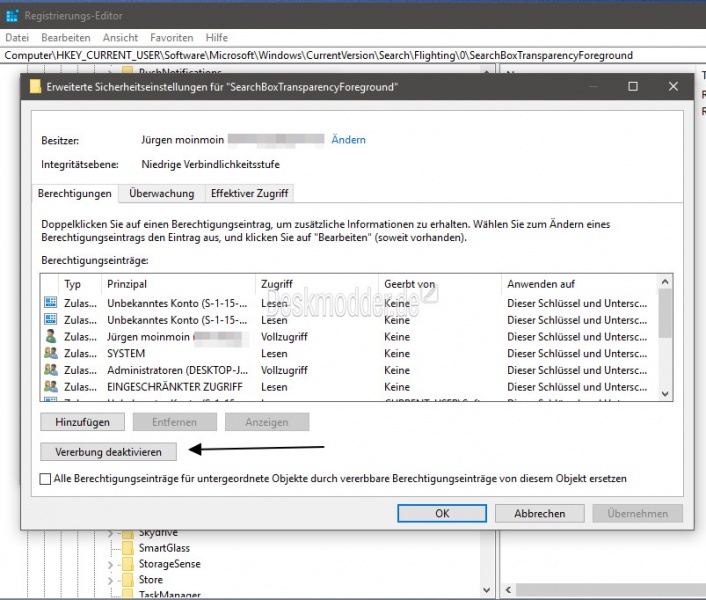Click the Store folder icon in tree
This screenshot has width=706, height=600.
128,579
